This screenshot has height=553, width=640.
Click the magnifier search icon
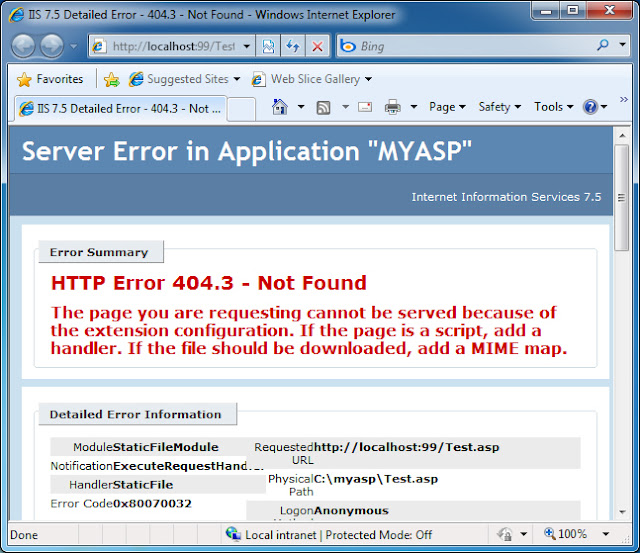click(x=602, y=45)
